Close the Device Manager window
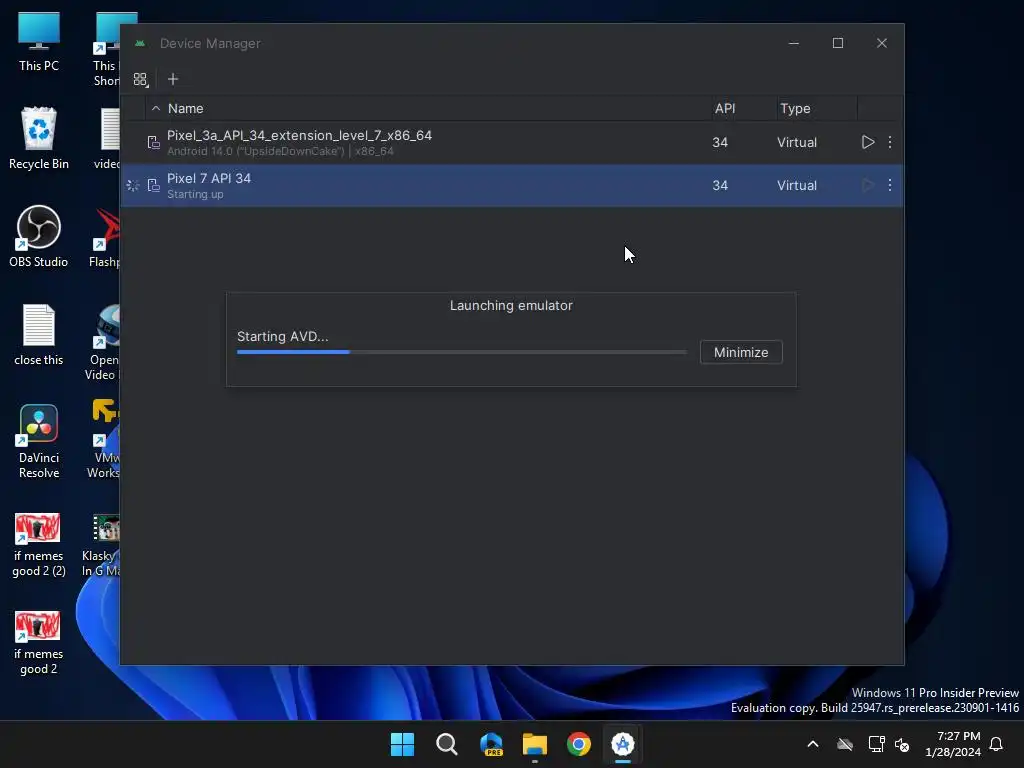Viewport: 1024px width, 768px height. (882, 43)
